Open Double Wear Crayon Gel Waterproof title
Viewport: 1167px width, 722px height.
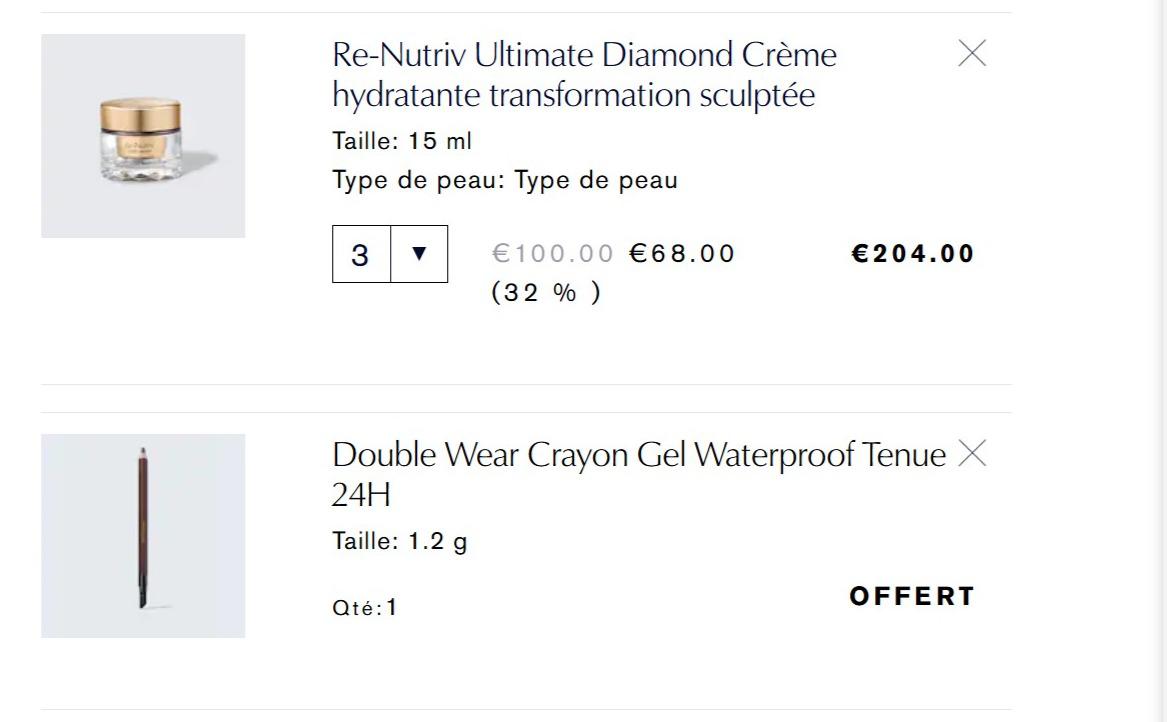[x=638, y=455]
